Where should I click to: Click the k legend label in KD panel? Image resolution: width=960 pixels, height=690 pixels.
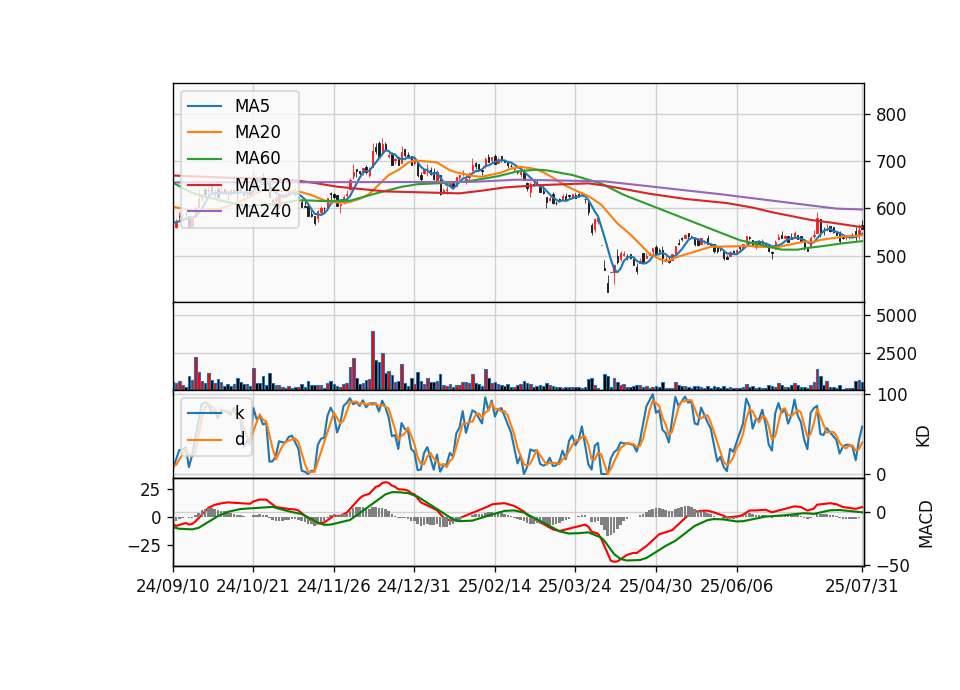[239, 413]
